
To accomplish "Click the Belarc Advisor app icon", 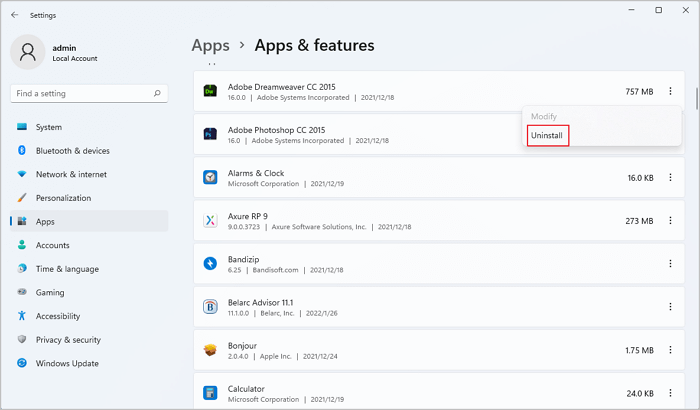I will coord(211,307).
